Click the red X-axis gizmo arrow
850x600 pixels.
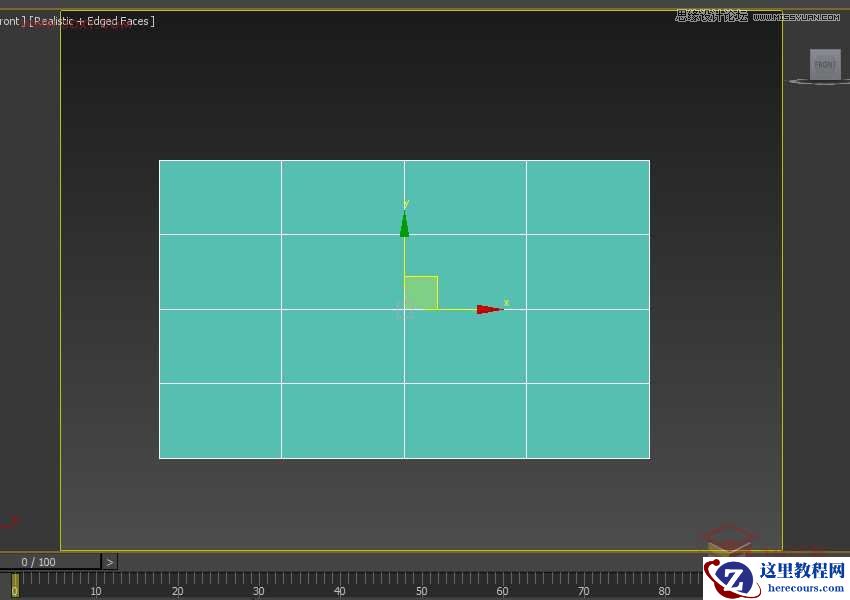490,309
